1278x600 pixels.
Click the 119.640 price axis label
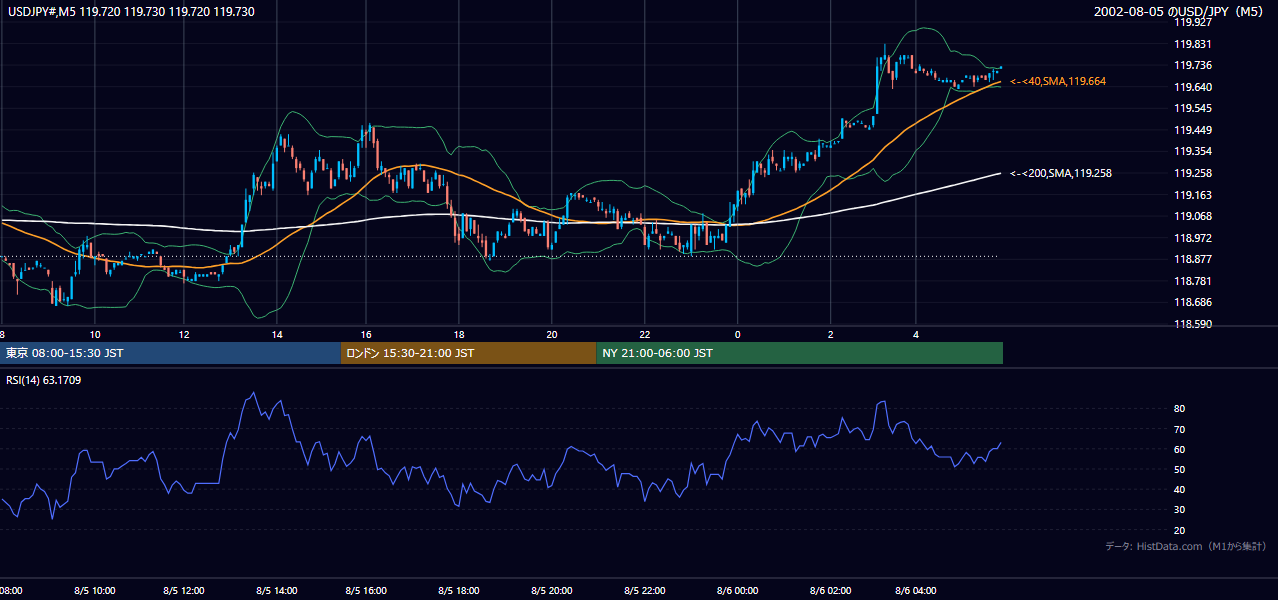tap(1192, 87)
